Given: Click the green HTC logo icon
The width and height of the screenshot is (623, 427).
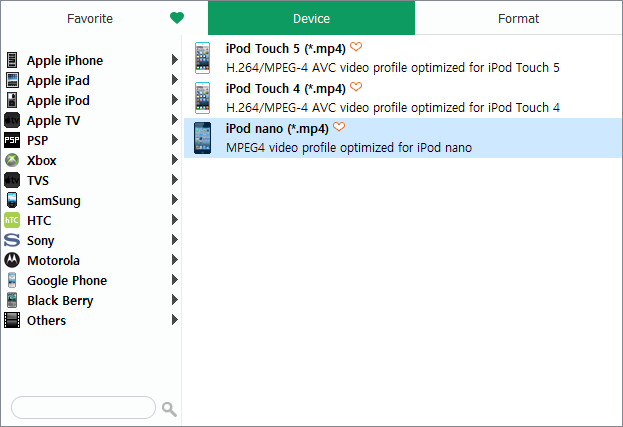Looking at the screenshot, I should click(12, 220).
